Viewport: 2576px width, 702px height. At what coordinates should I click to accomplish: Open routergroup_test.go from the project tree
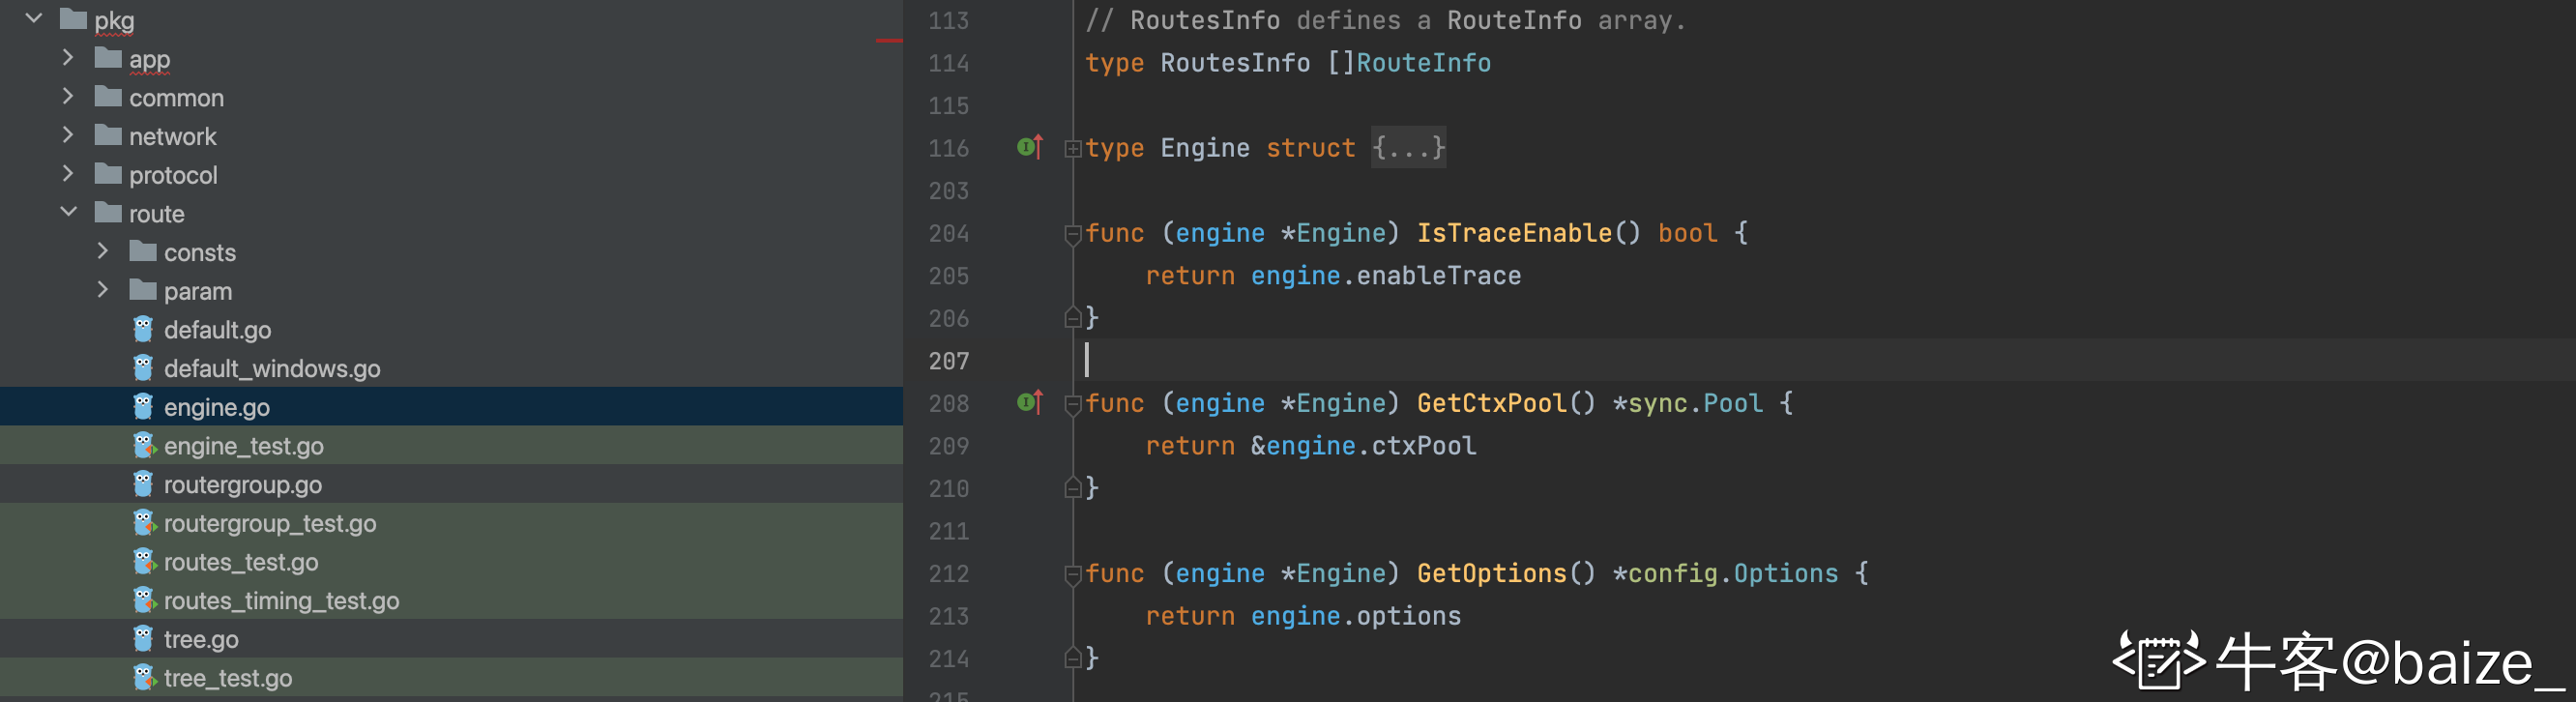(x=270, y=523)
